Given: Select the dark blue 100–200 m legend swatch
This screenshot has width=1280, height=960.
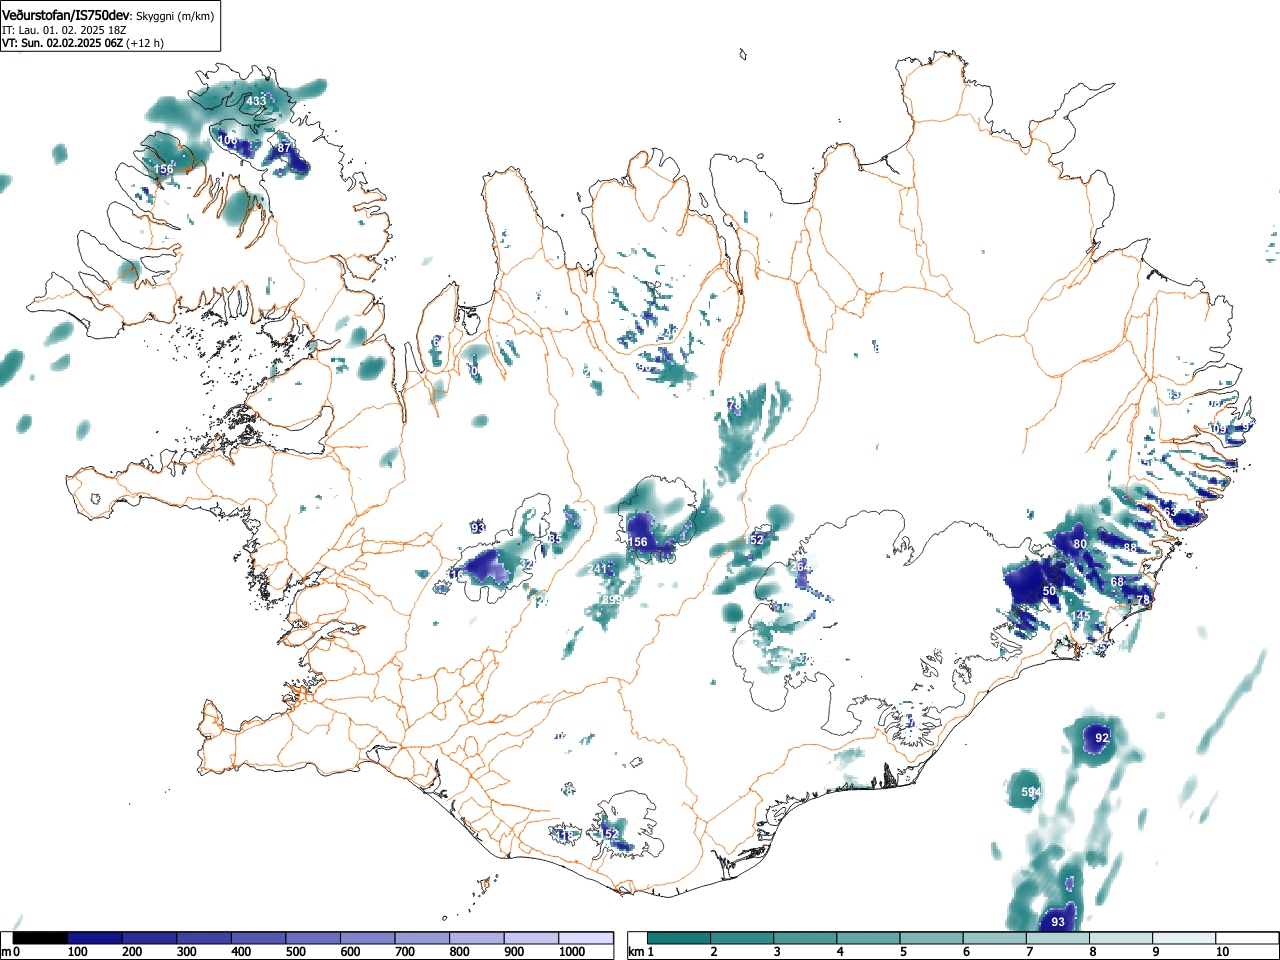Looking at the screenshot, I should (94, 938).
